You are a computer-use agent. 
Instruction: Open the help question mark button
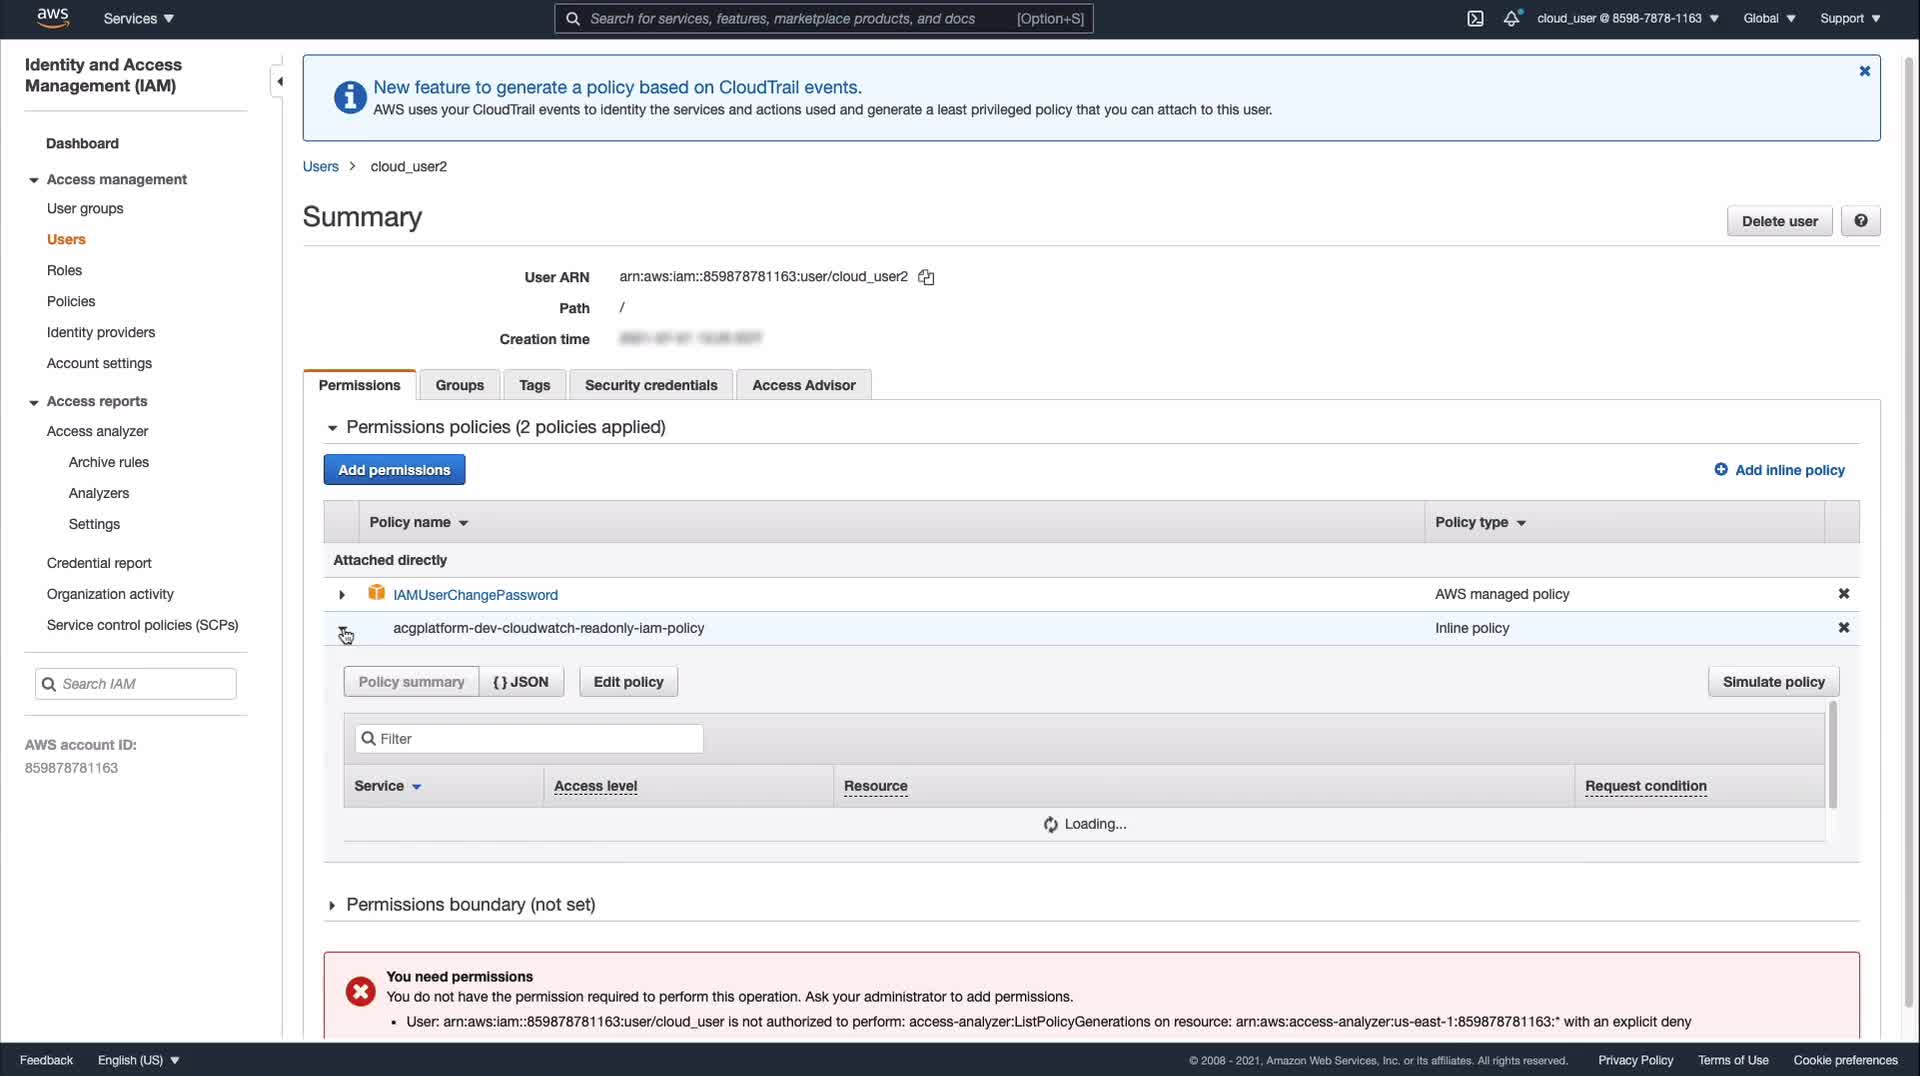coord(1860,221)
